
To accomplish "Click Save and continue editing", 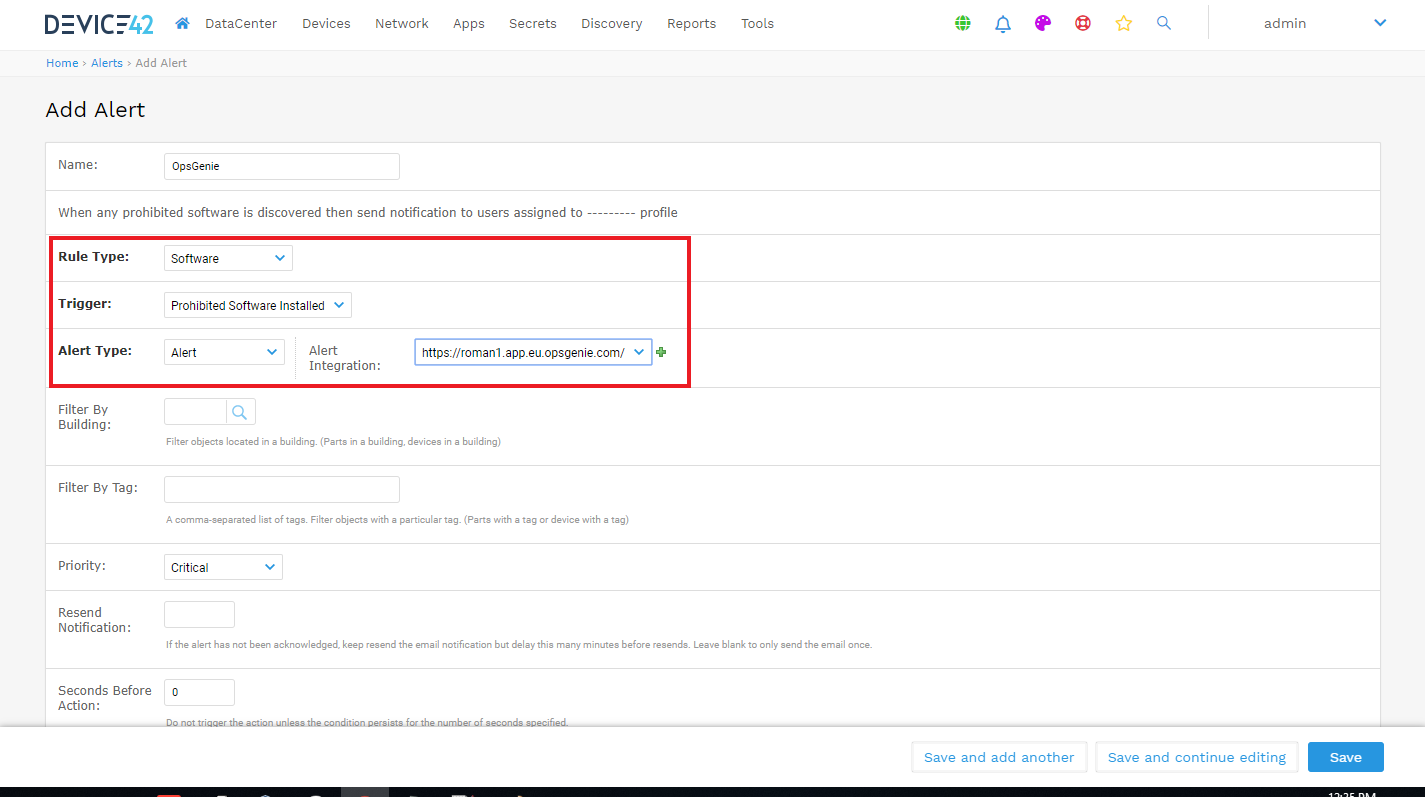I will coord(1196,757).
